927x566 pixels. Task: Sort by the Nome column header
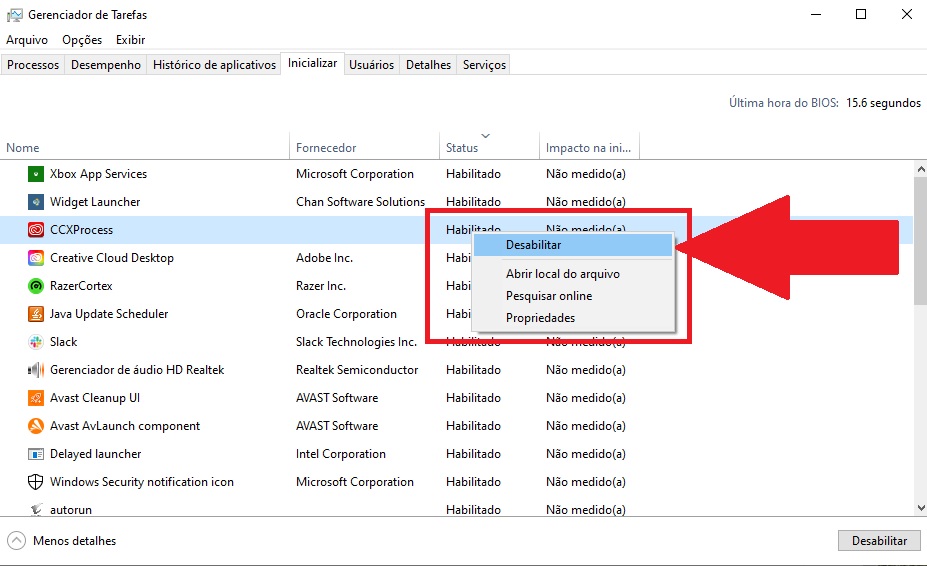[x=145, y=147]
